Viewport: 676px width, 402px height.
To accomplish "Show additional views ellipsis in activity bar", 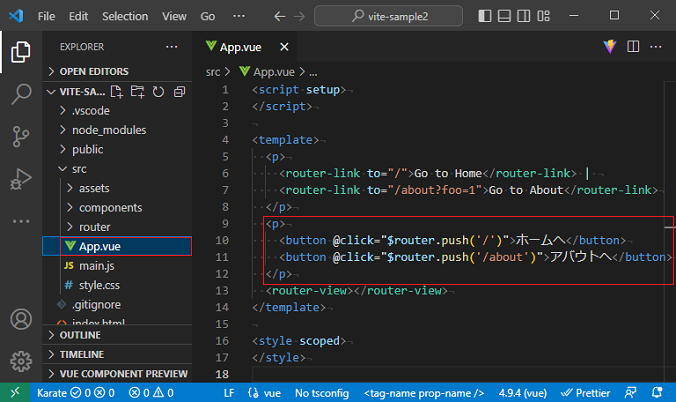I will pyautogui.click(x=21, y=221).
